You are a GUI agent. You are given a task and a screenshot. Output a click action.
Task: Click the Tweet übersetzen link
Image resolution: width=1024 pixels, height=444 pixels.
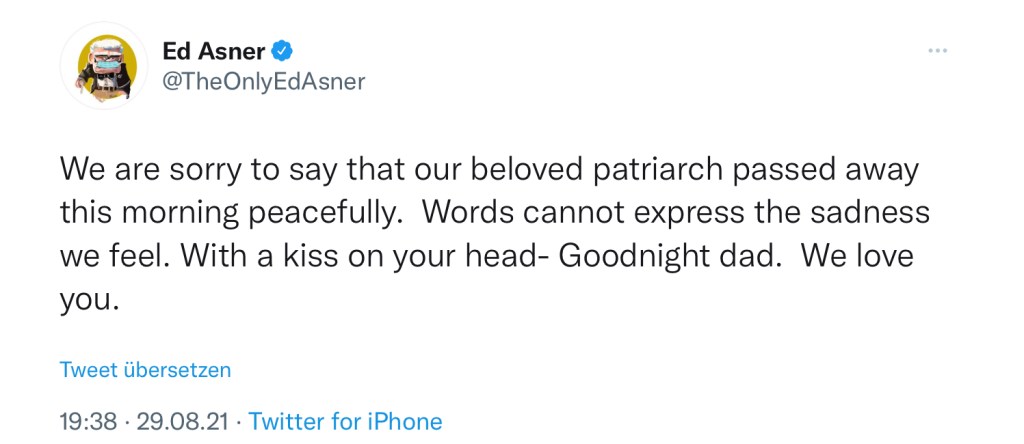coord(145,370)
